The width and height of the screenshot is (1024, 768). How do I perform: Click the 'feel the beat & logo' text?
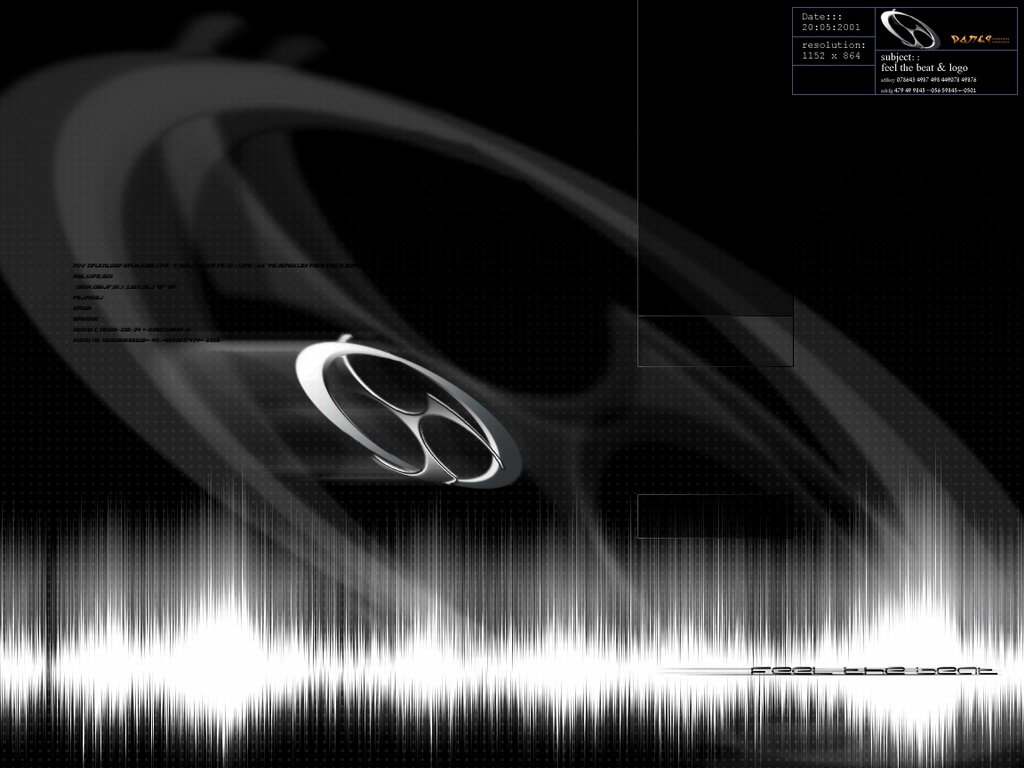[923, 68]
